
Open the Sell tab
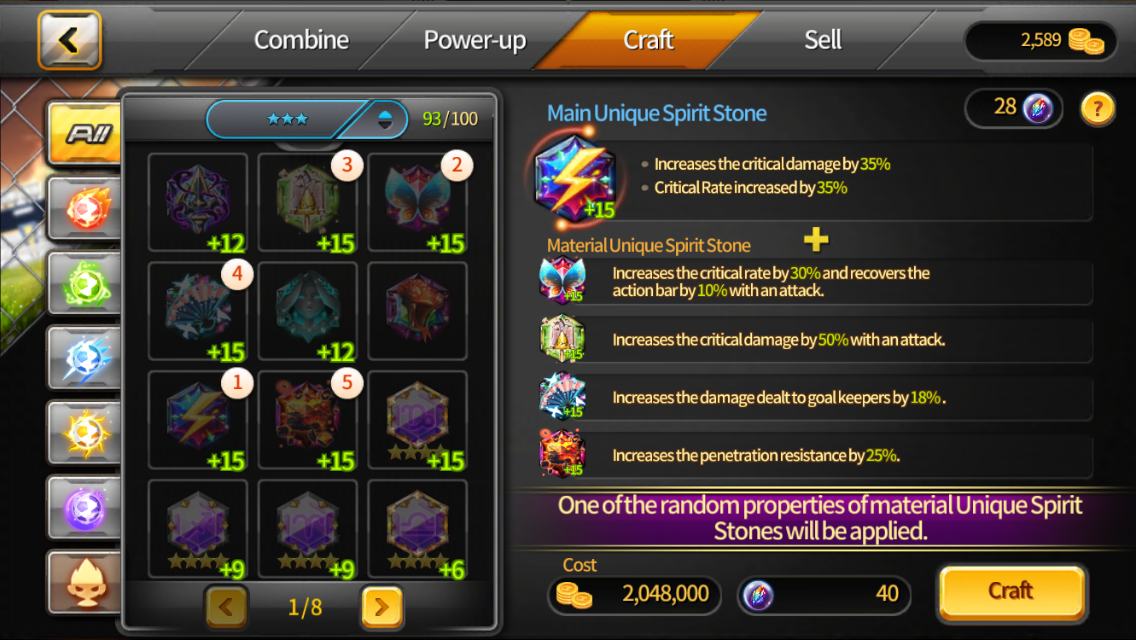tap(822, 40)
